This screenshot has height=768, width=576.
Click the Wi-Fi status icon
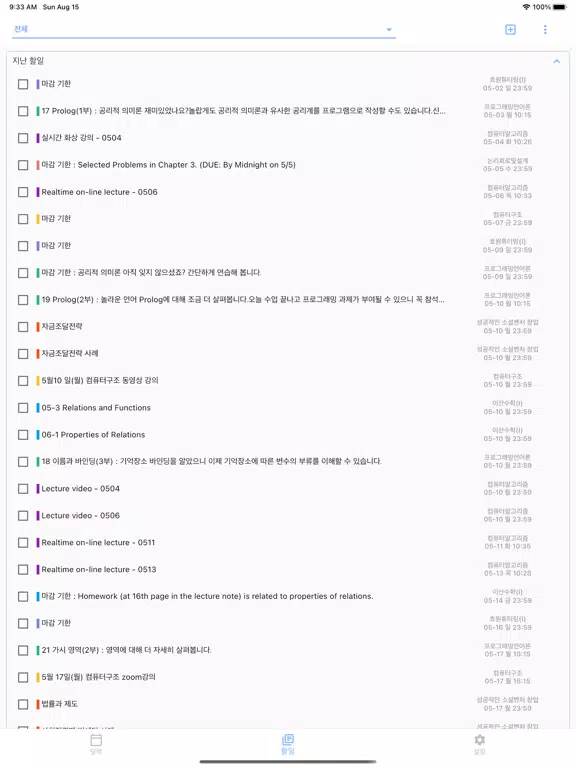[526, 7]
